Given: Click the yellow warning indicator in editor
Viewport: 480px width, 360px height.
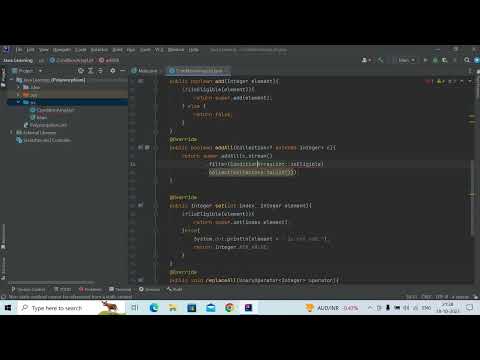Looking at the screenshot, I should 441,81.
